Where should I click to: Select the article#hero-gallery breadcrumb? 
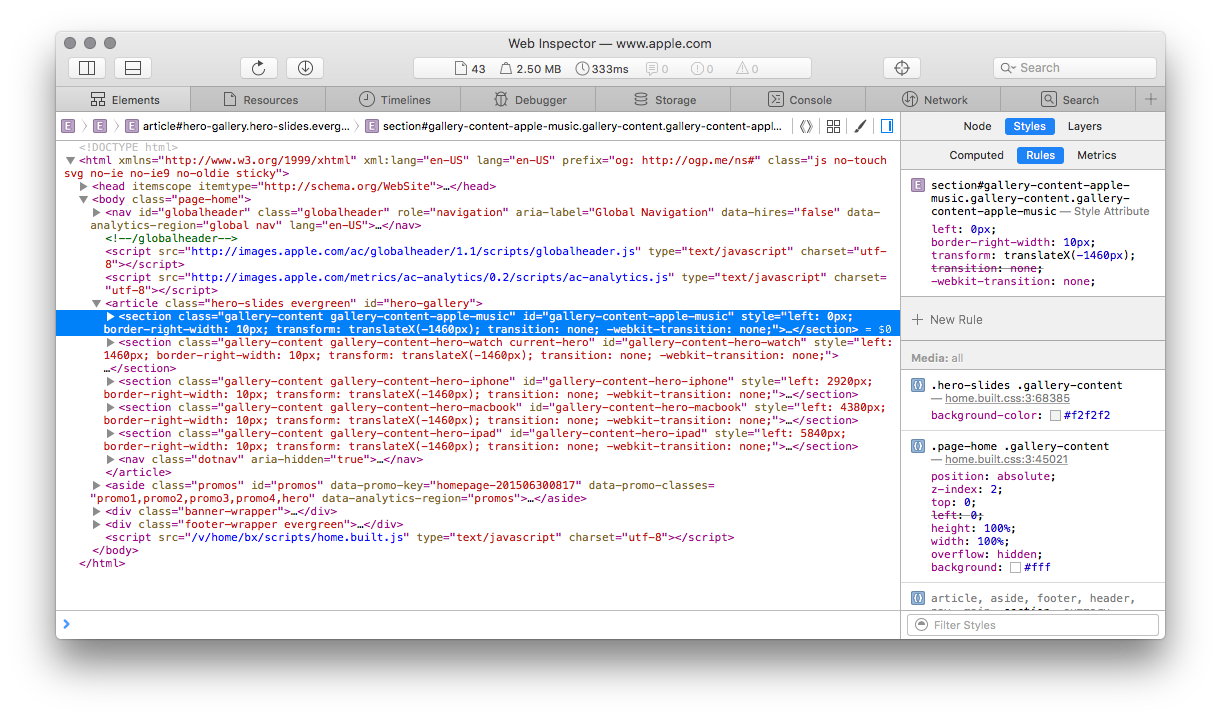pyautogui.click(x=239, y=126)
